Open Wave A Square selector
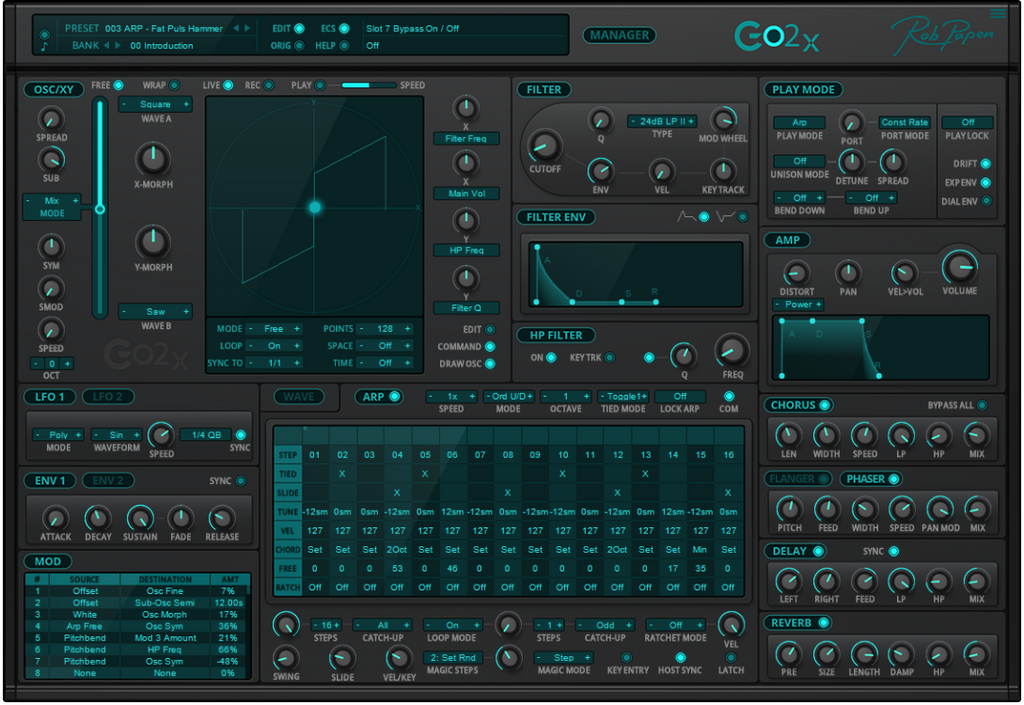The width and height of the screenshot is (1024, 705). [155, 104]
